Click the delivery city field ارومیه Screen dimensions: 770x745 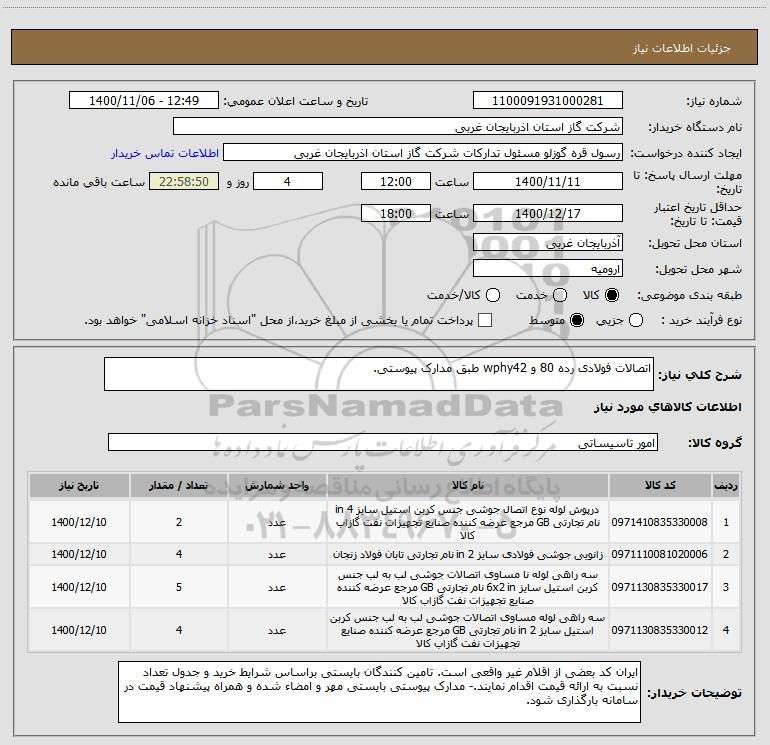pos(548,269)
